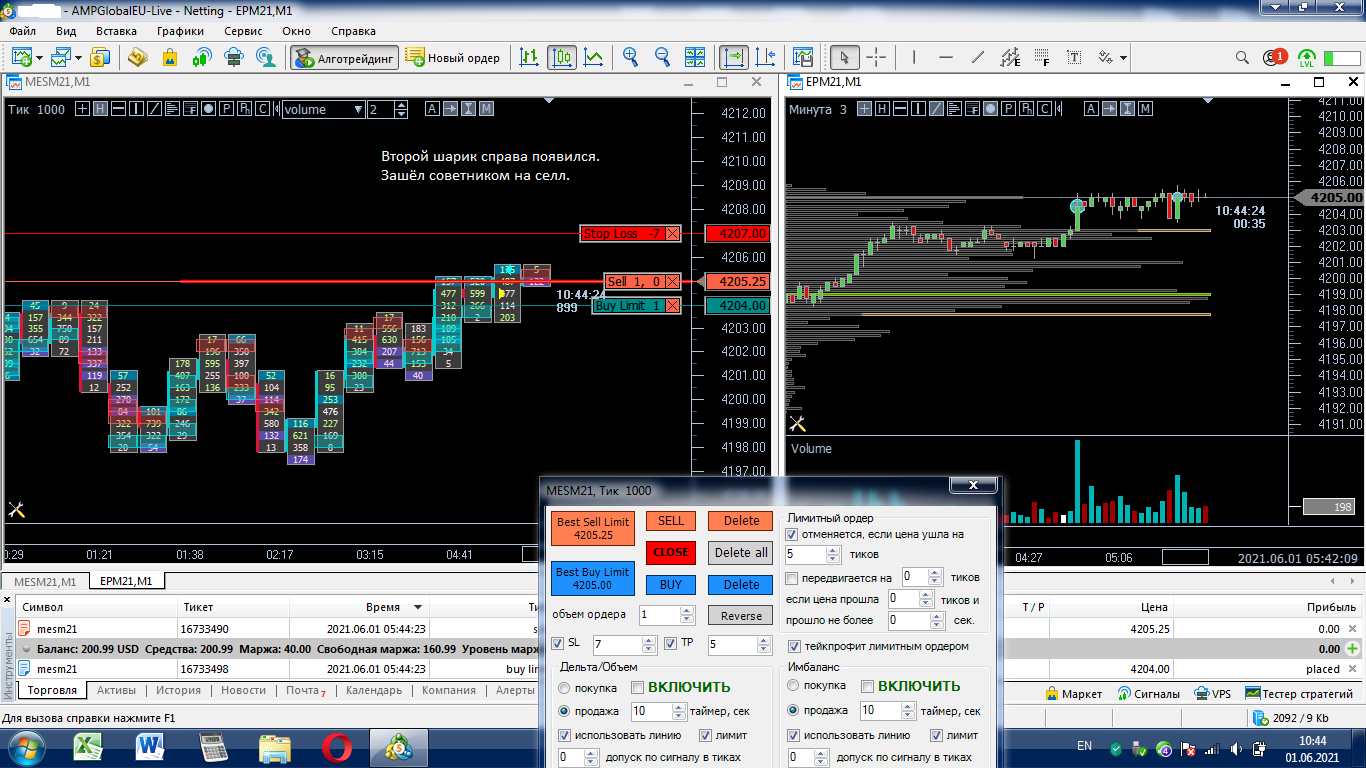Toggle chart auto-scroll to latest bar
Screen dimensions: 1366x768
tap(734, 58)
